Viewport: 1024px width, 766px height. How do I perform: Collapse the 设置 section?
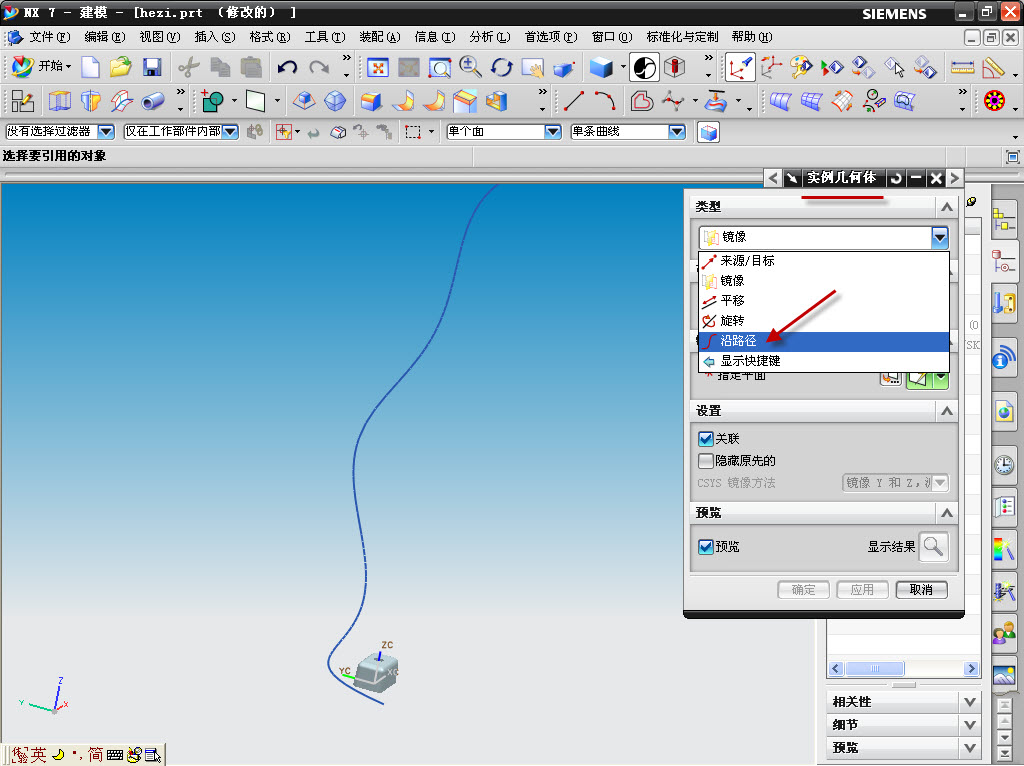coord(946,411)
